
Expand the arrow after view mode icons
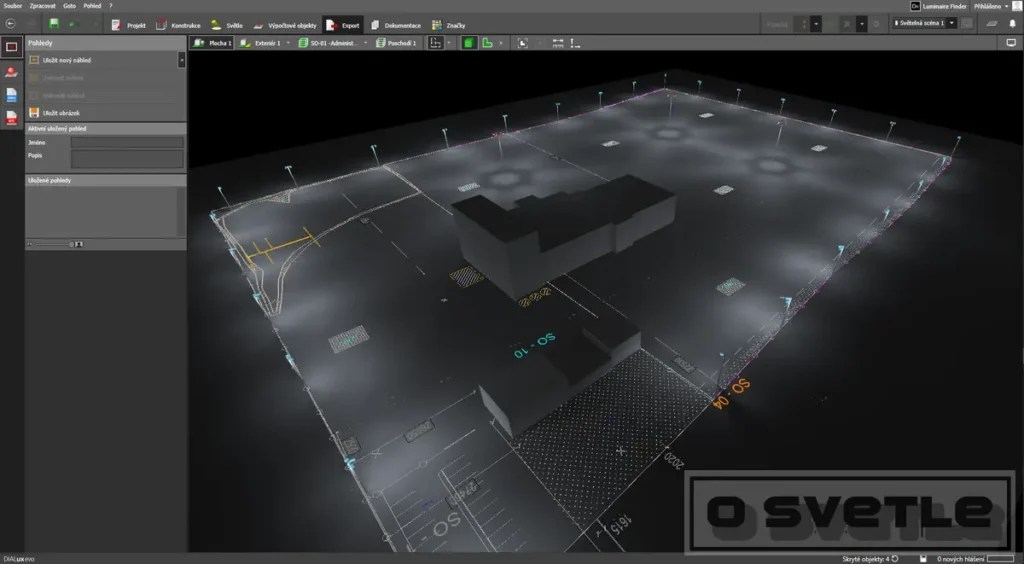click(501, 43)
